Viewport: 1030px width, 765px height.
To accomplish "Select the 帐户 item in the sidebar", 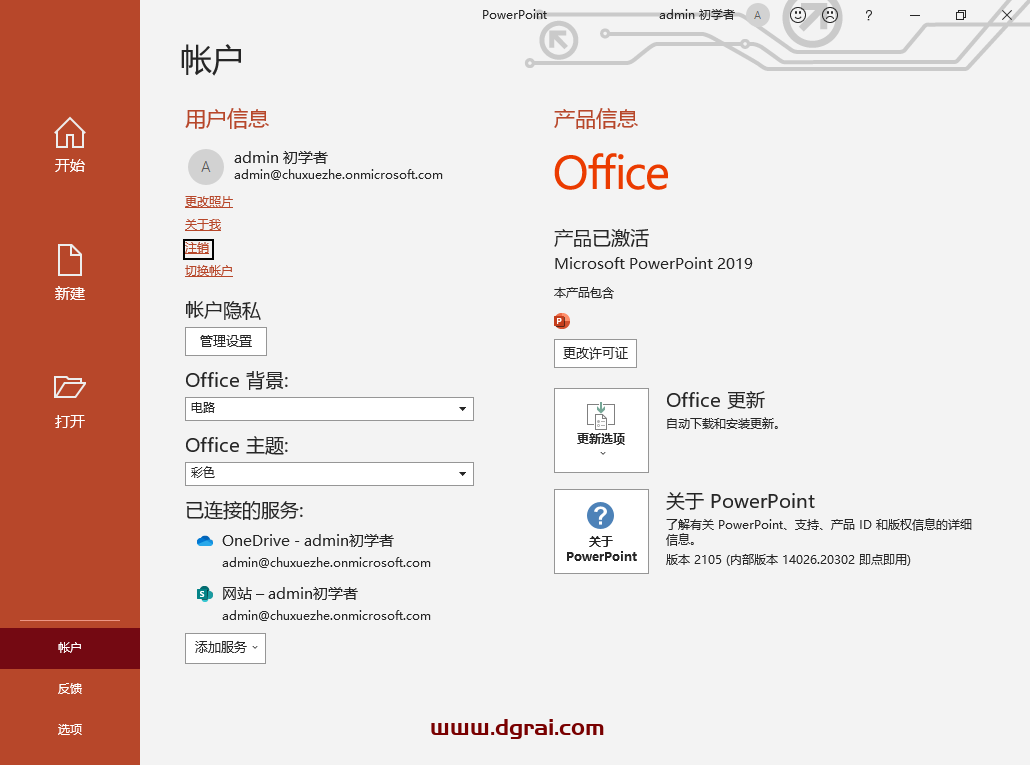I will [70, 648].
